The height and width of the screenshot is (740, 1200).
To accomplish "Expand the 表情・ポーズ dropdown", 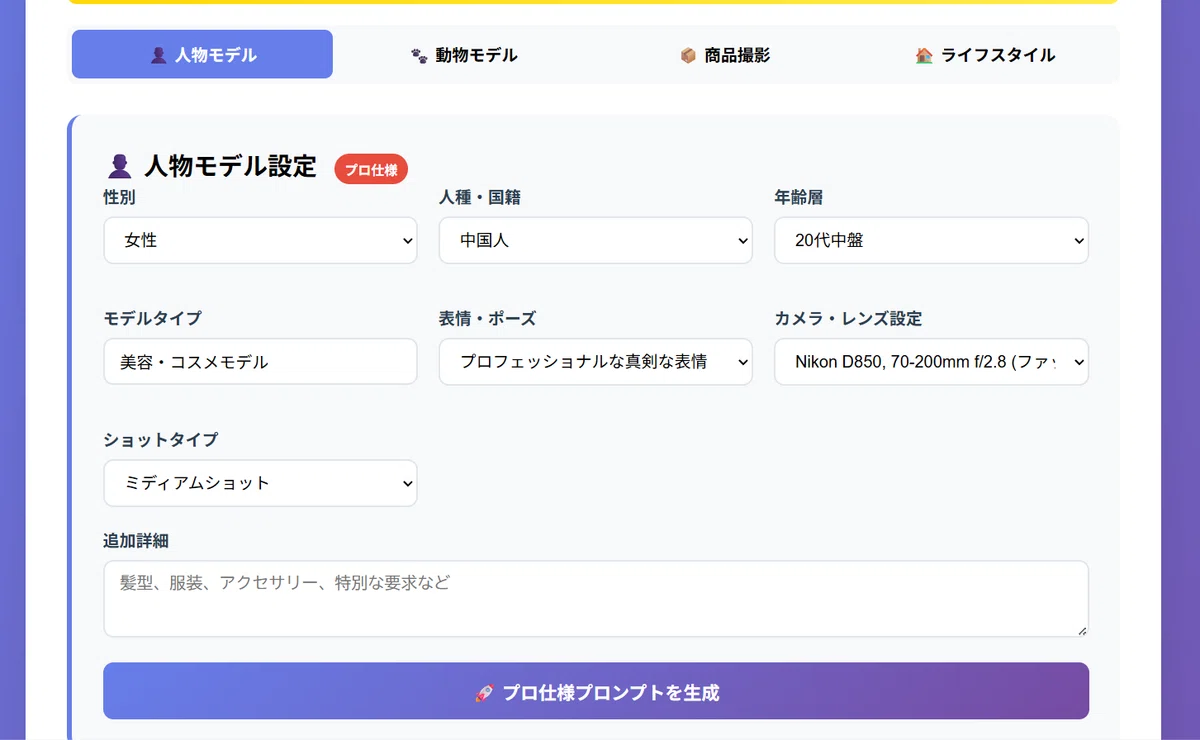I will 595,362.
